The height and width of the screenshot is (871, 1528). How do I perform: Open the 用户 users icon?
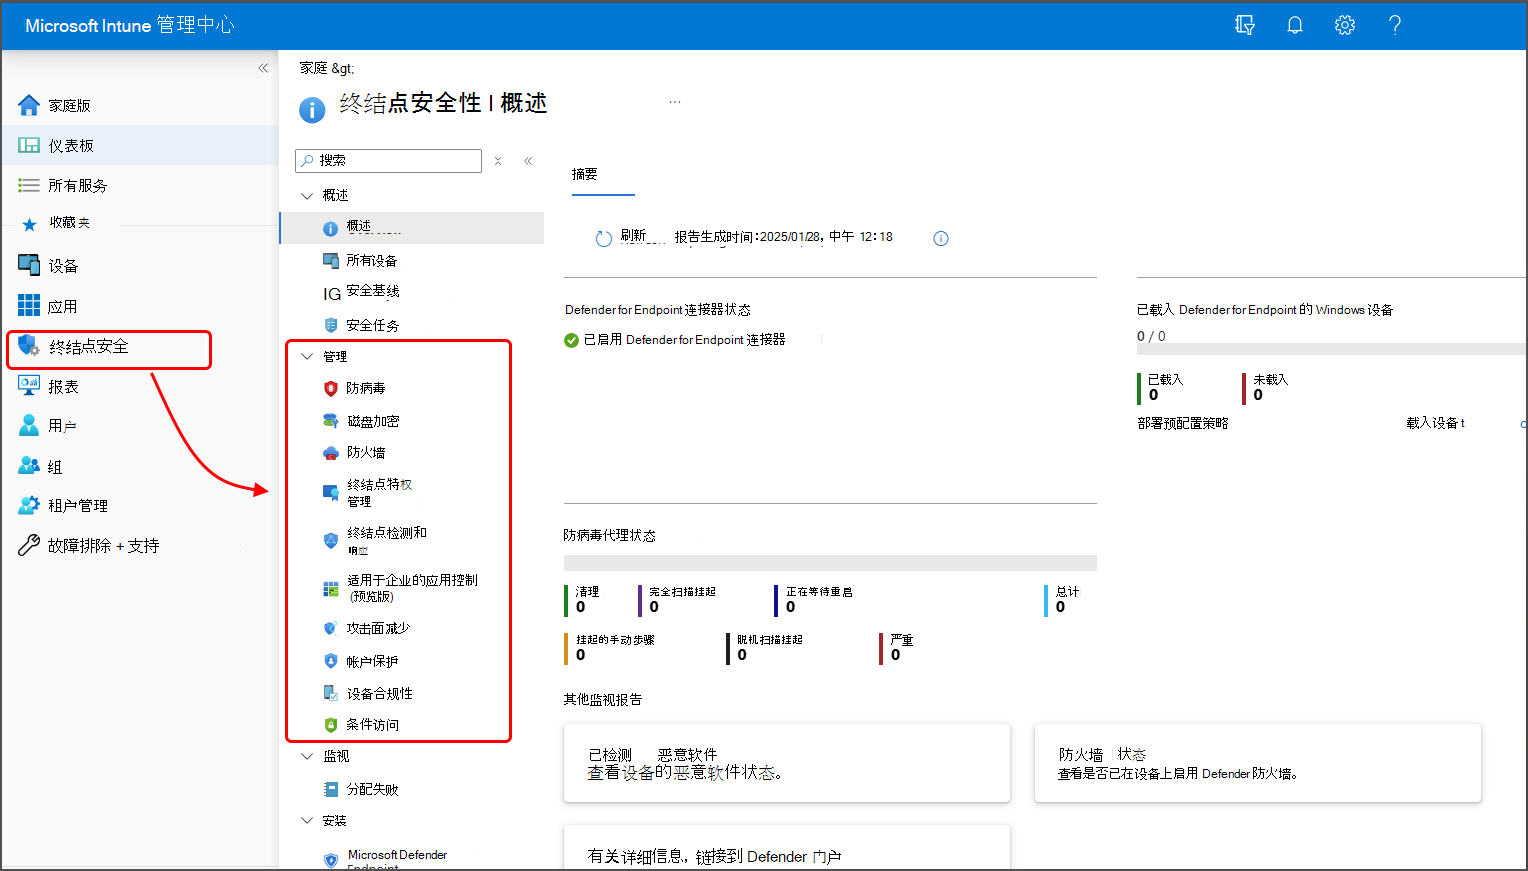click(29, 426)
